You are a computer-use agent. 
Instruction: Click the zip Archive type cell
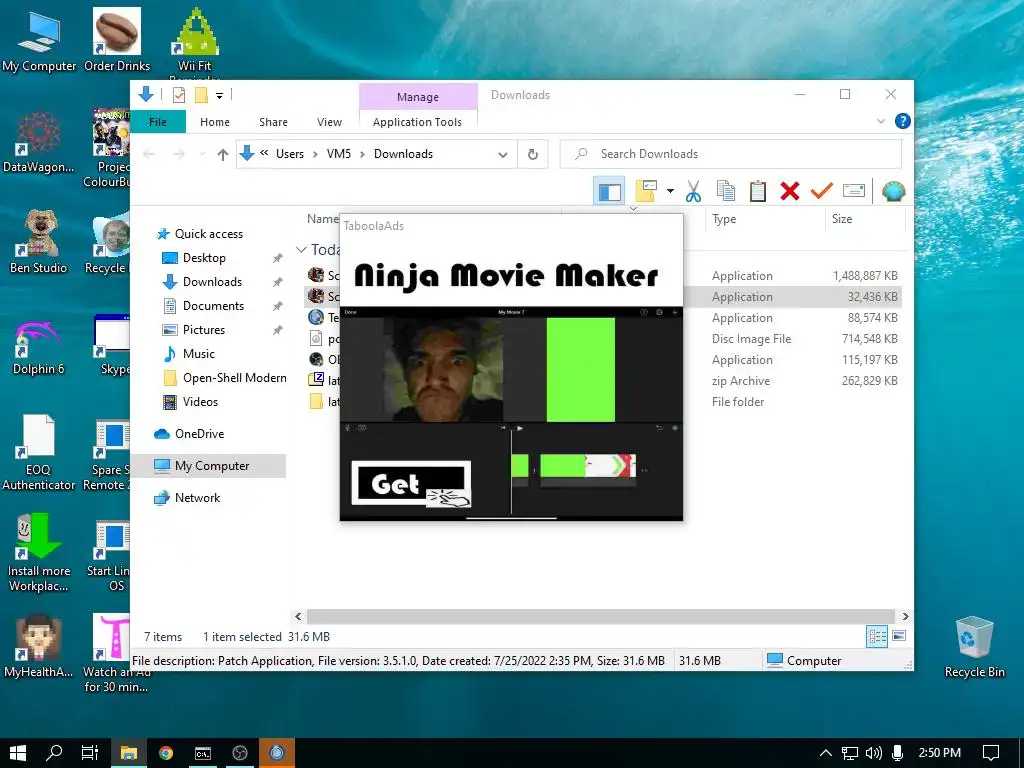pyautogui.click(x=741, y=381)
